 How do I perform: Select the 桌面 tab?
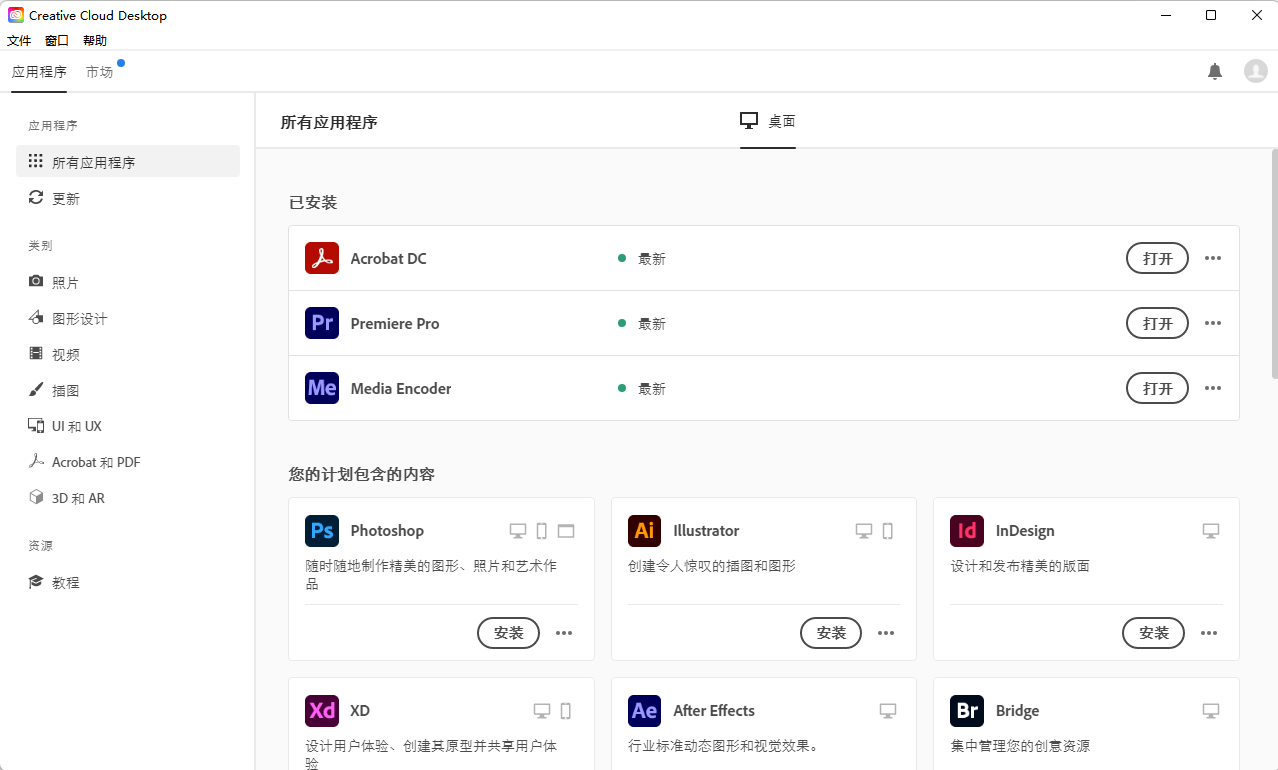pos(768,121)
